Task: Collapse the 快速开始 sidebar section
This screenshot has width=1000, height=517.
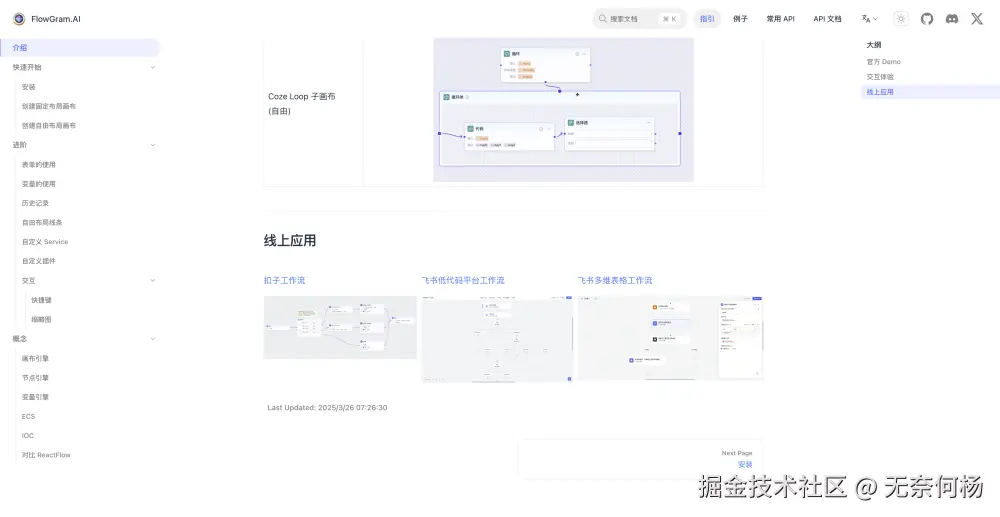Action: point(152,68)
